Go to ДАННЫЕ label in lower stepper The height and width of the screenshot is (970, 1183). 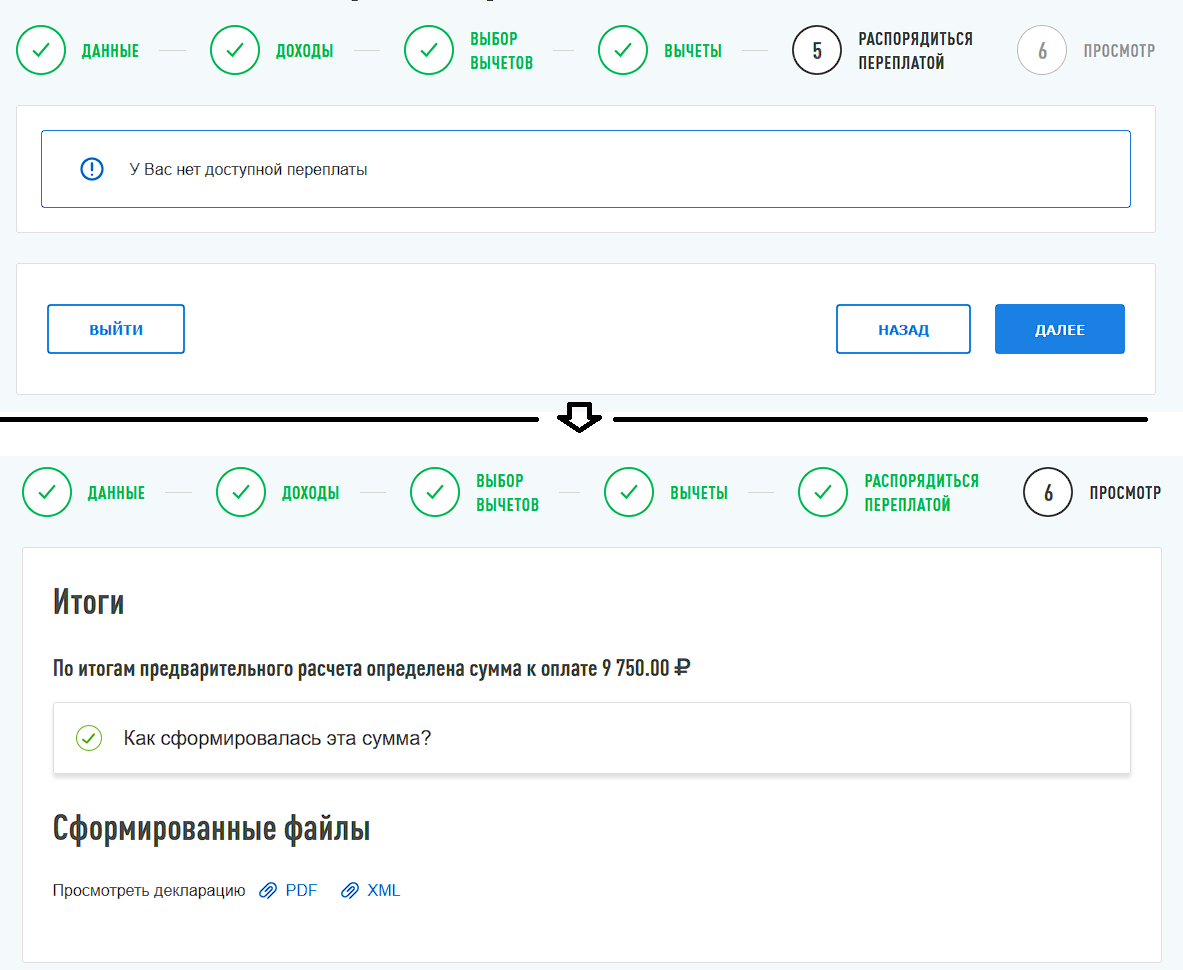[x=116, y=493]
